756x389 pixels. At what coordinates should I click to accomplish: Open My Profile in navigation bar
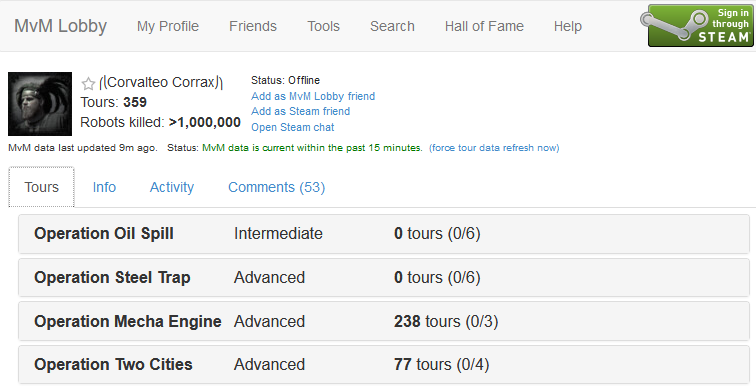click(168, 26)
